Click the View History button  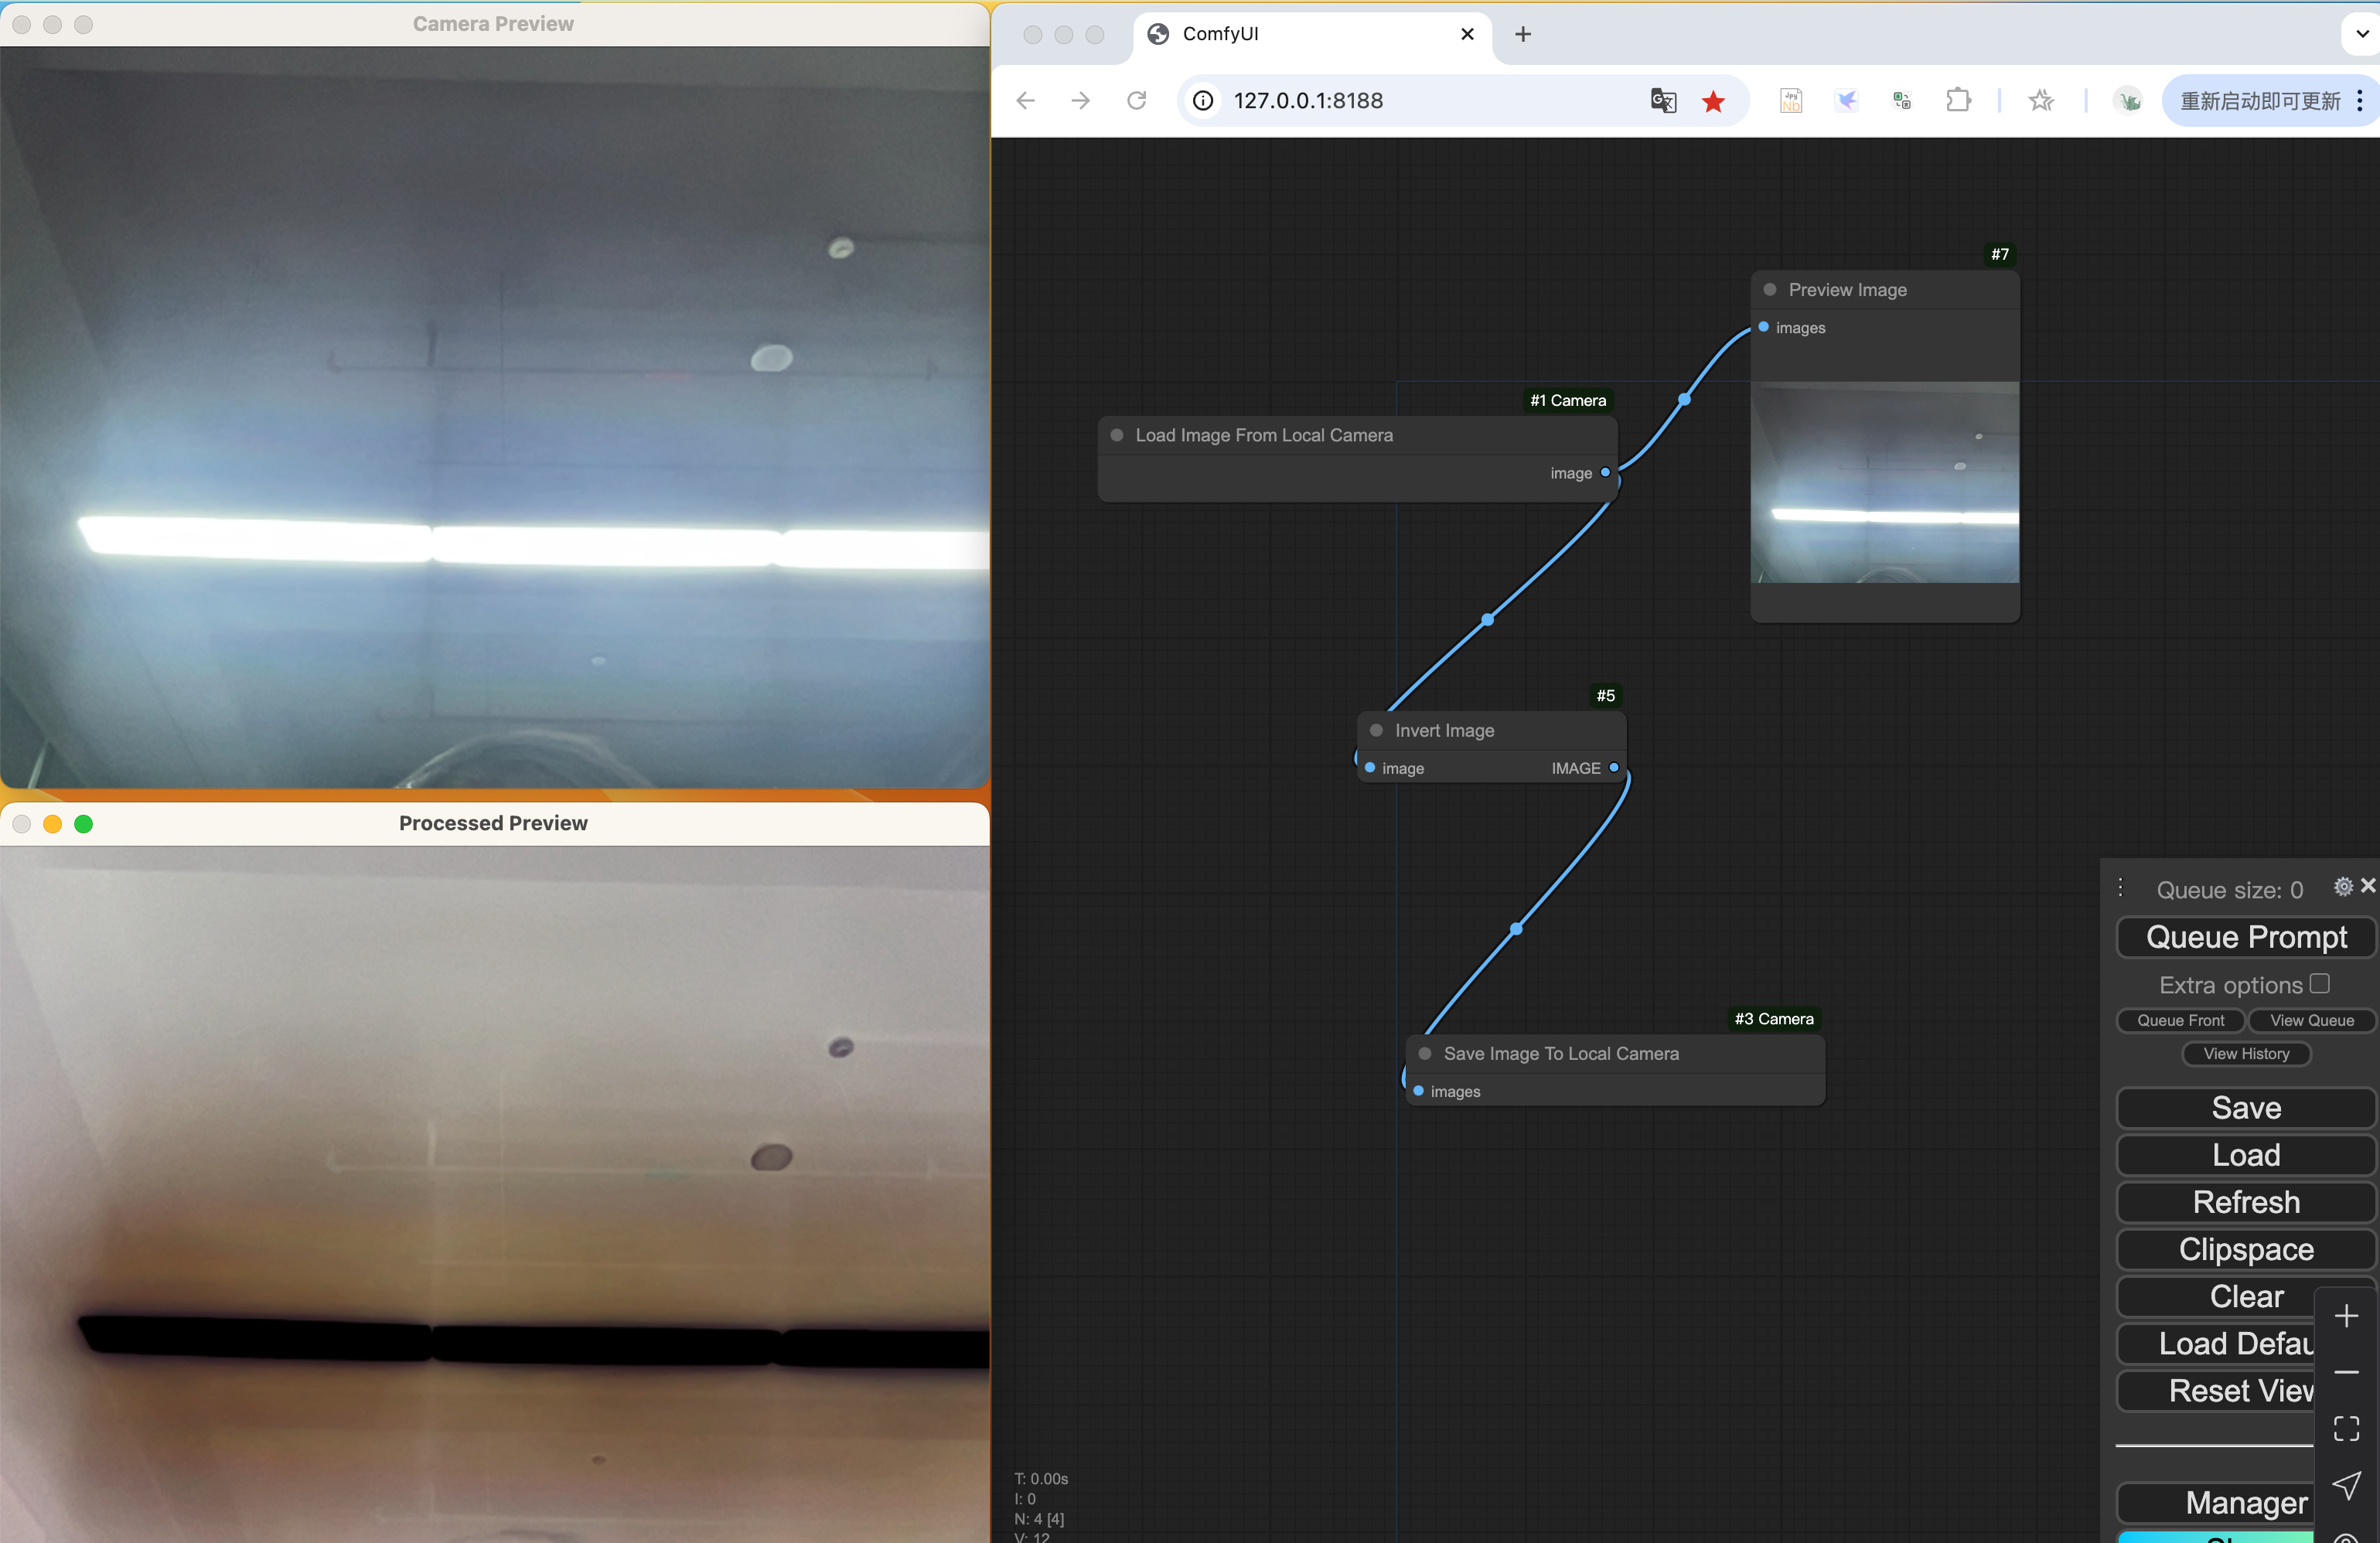[2245, 1054]
